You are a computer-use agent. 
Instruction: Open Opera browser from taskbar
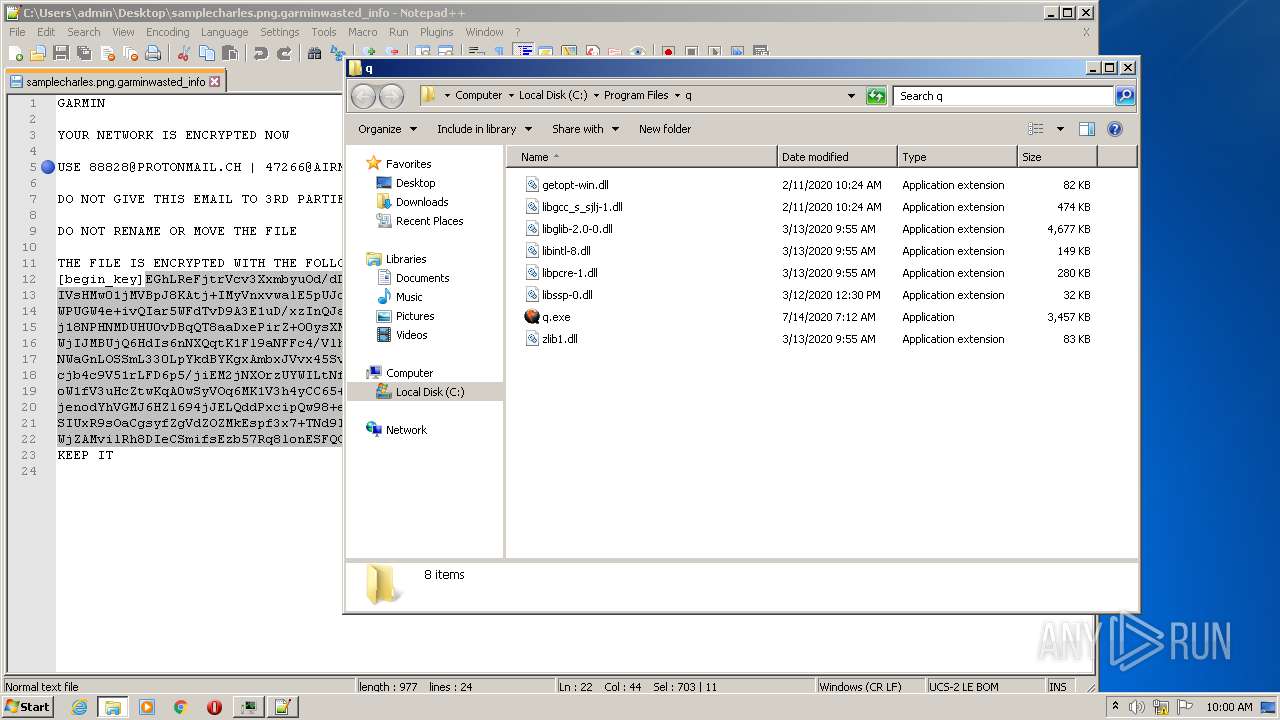(214, 707)
